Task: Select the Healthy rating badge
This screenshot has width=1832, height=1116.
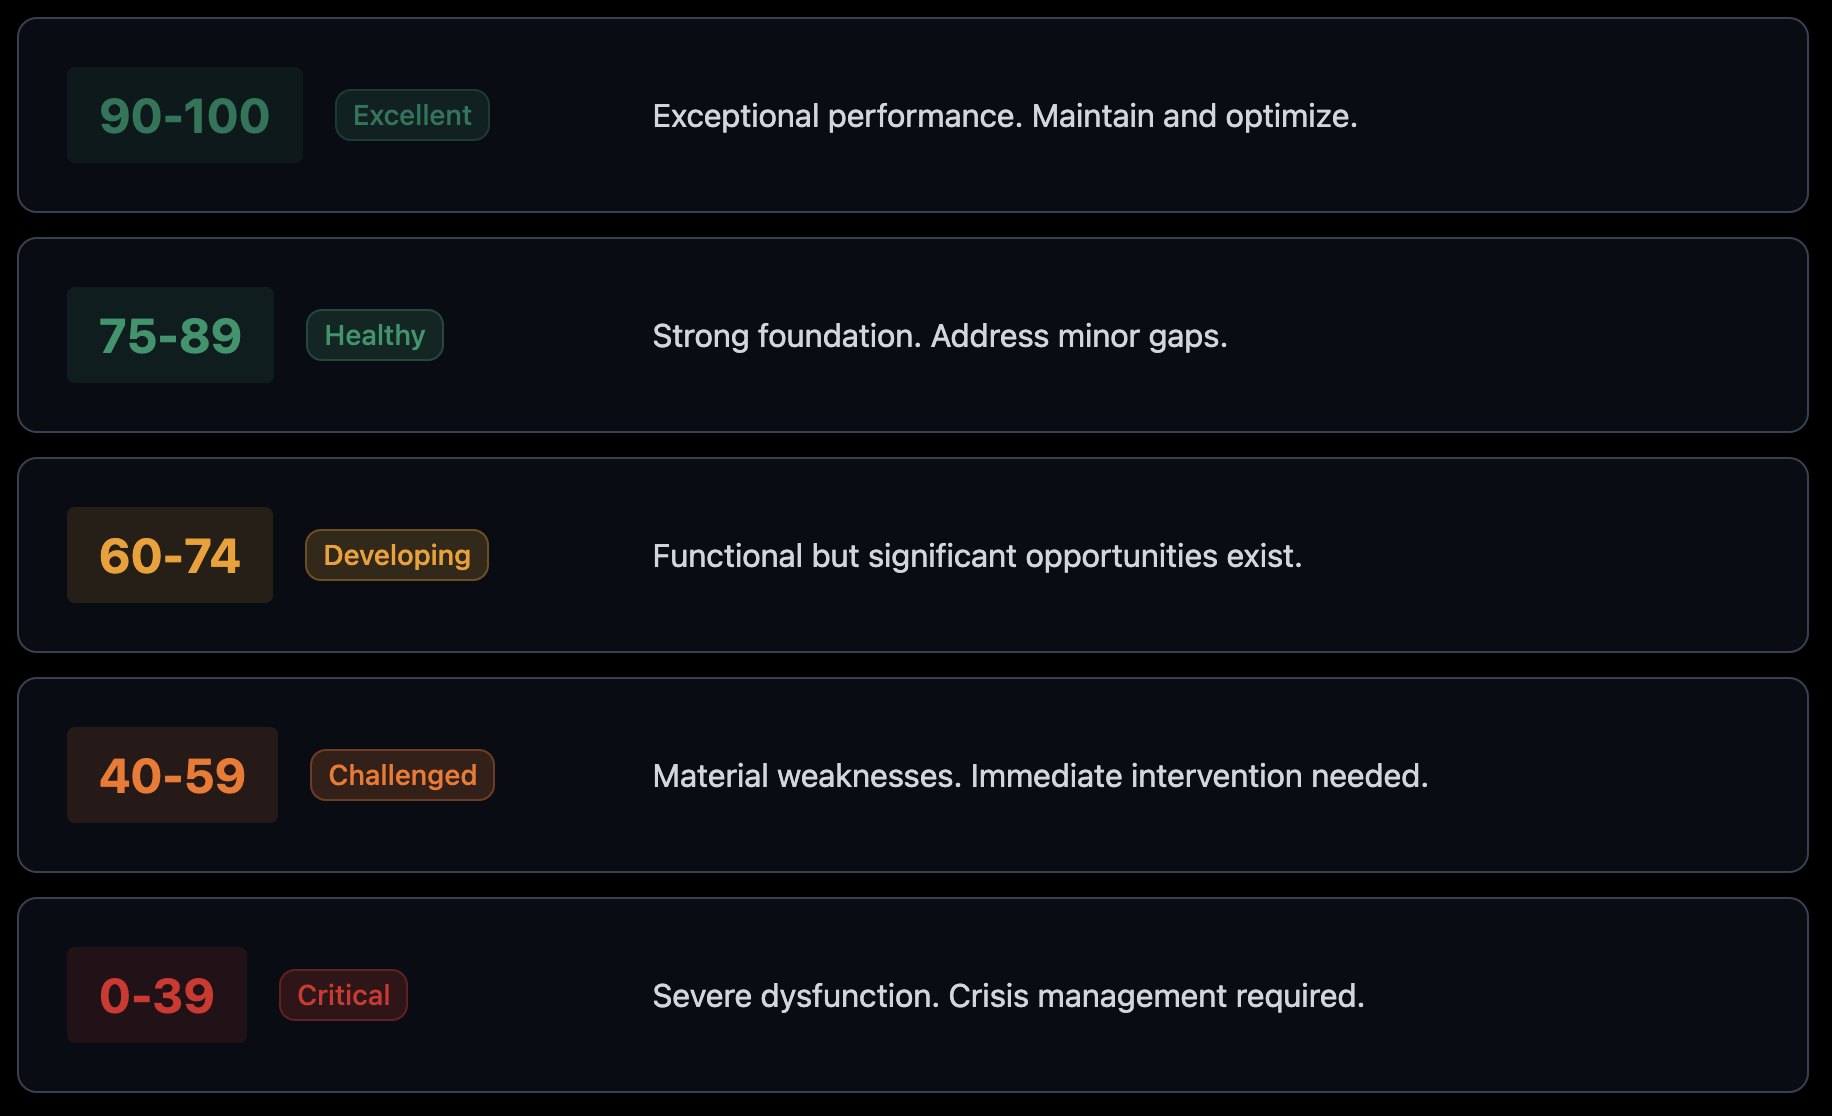Action: point(375,335)
